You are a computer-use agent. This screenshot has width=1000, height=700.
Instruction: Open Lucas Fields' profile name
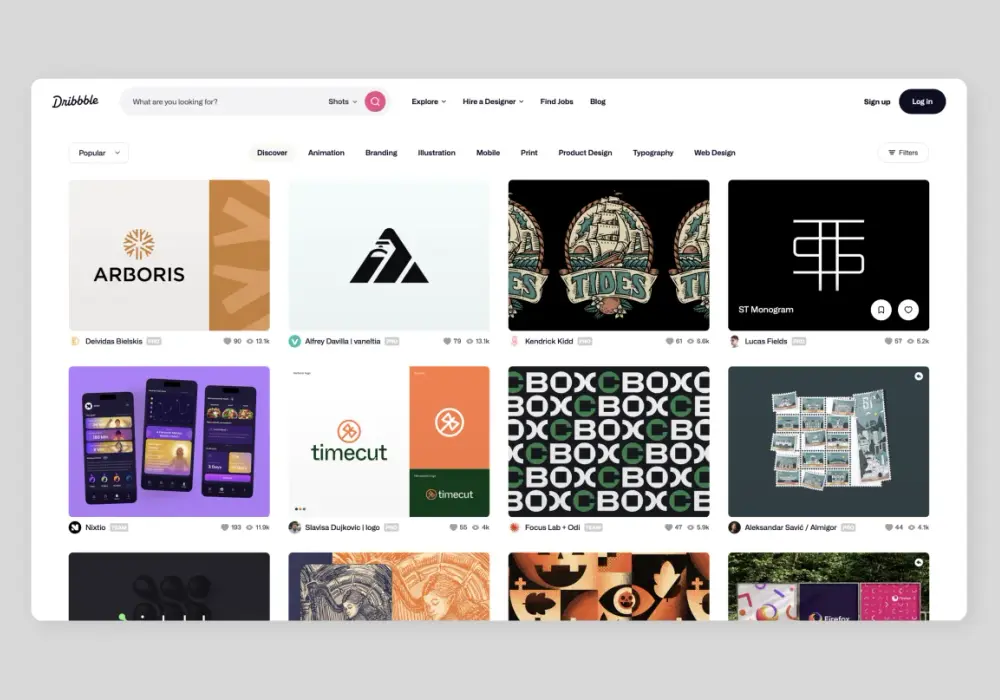coord(766,341)
